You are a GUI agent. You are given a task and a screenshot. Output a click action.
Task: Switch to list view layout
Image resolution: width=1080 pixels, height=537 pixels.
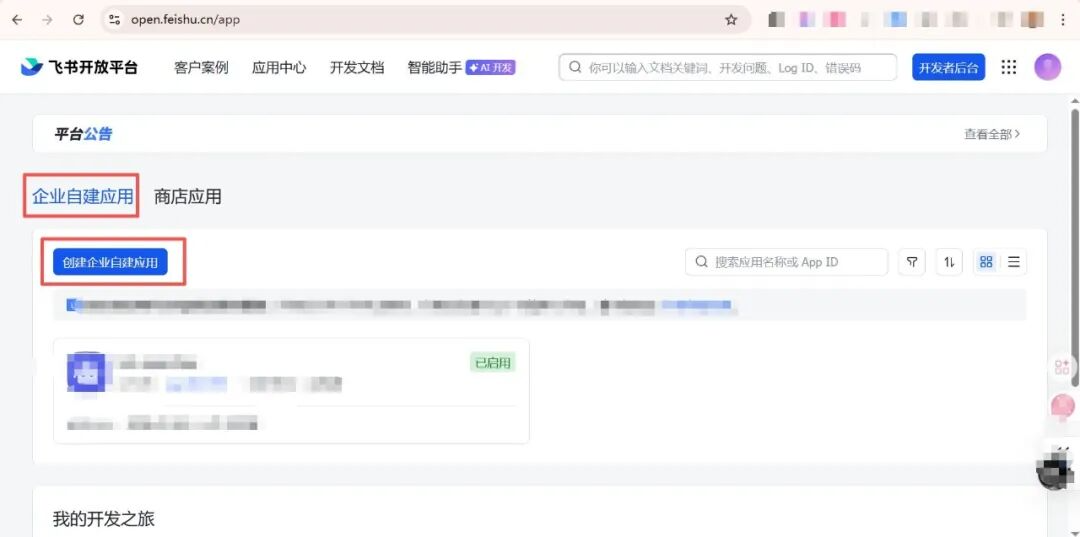(1013, 262)
